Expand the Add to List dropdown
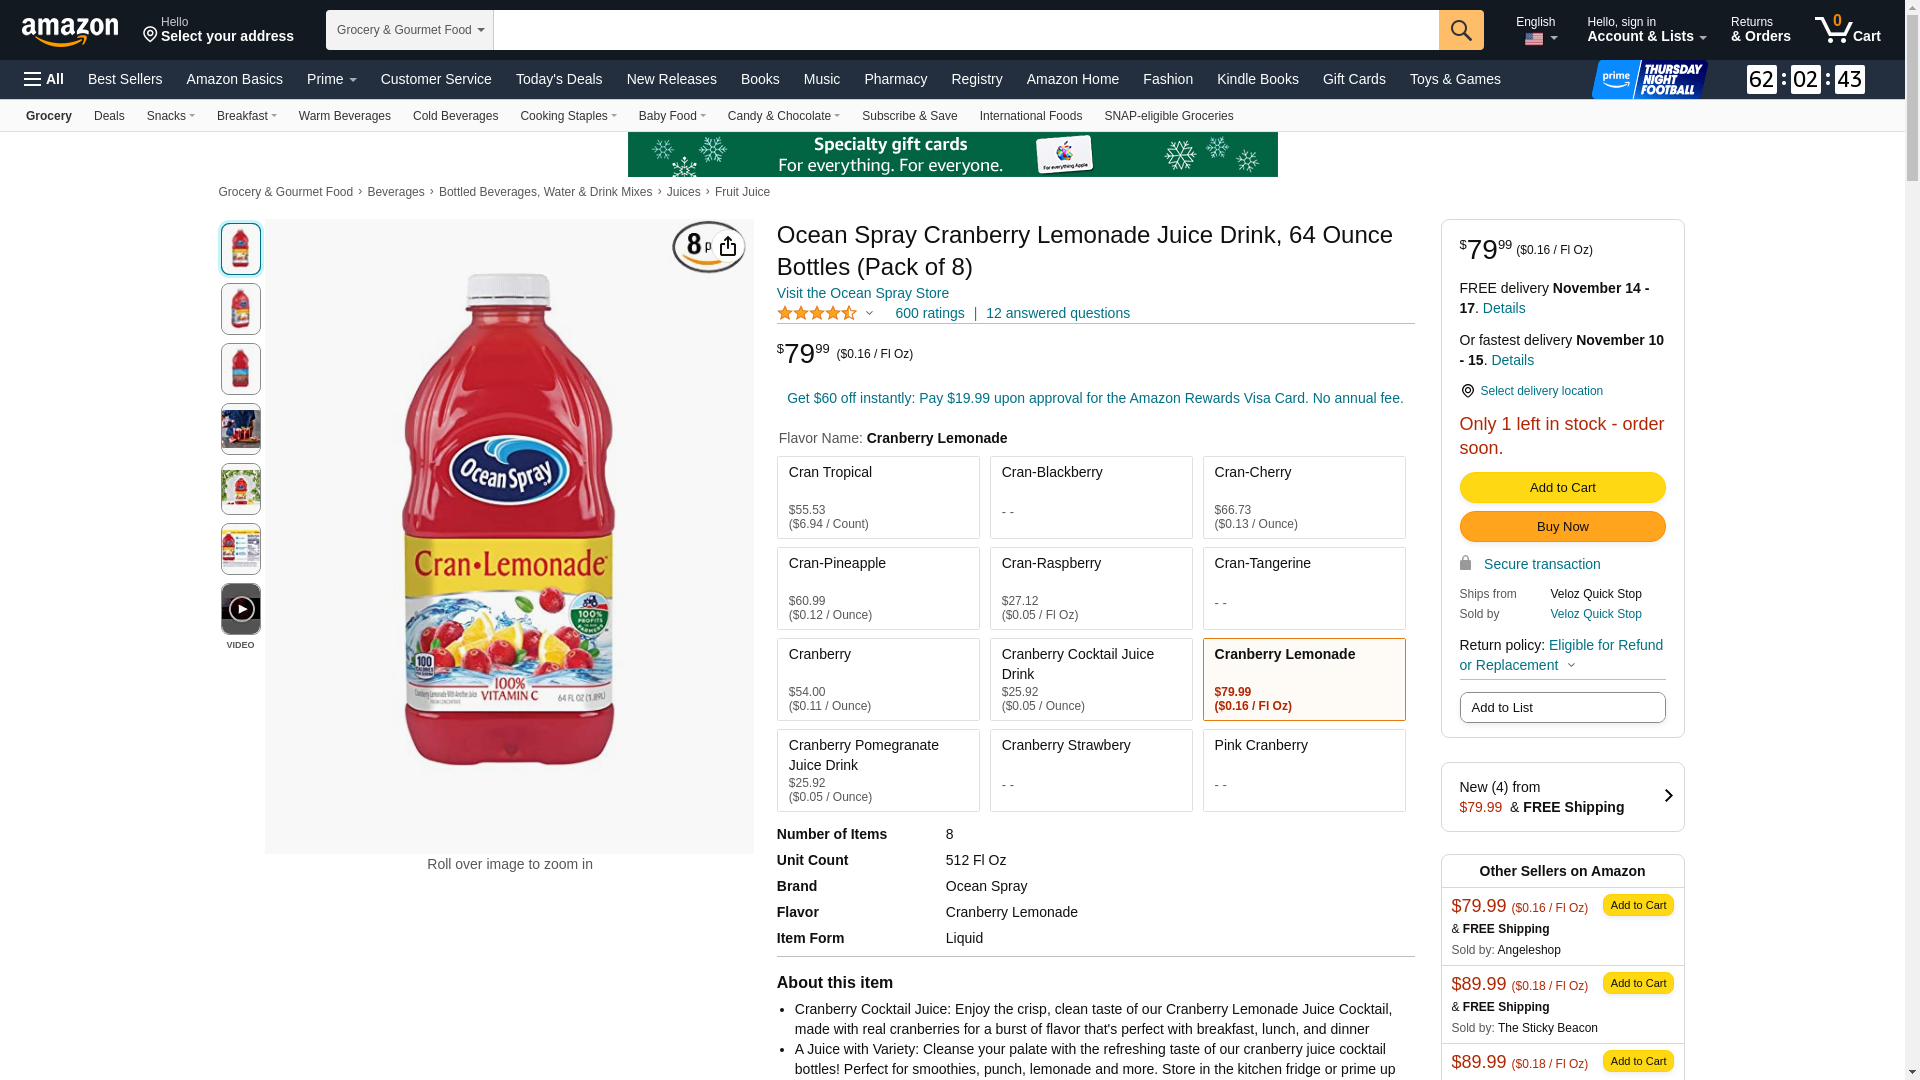This screenshot has height=1080, width=1920. [1562, 708]
